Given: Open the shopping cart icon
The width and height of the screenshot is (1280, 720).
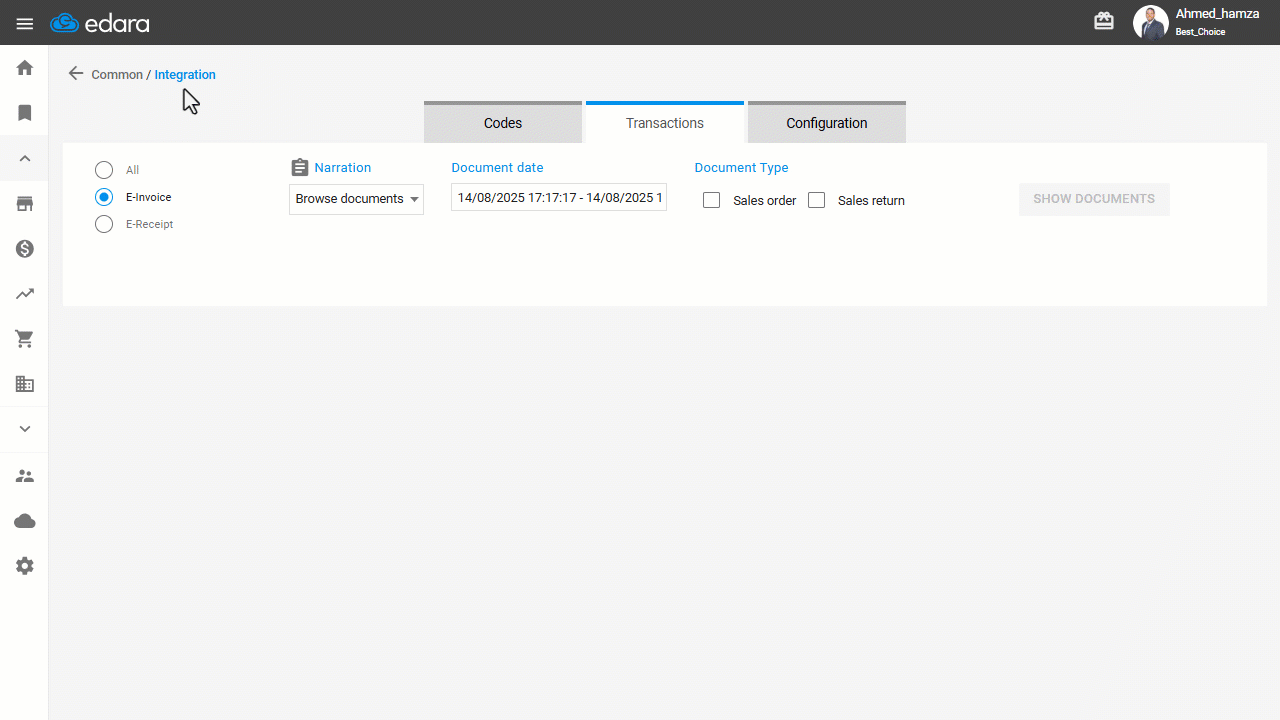Looking at the screenshot, I should (25, 339).
